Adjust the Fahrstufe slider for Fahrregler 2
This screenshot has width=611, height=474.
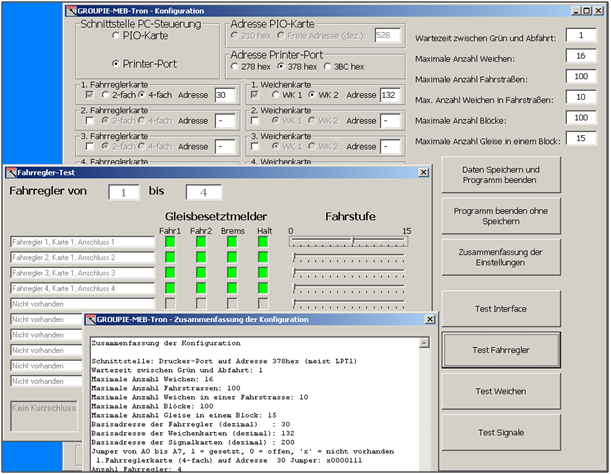(348, 257)
